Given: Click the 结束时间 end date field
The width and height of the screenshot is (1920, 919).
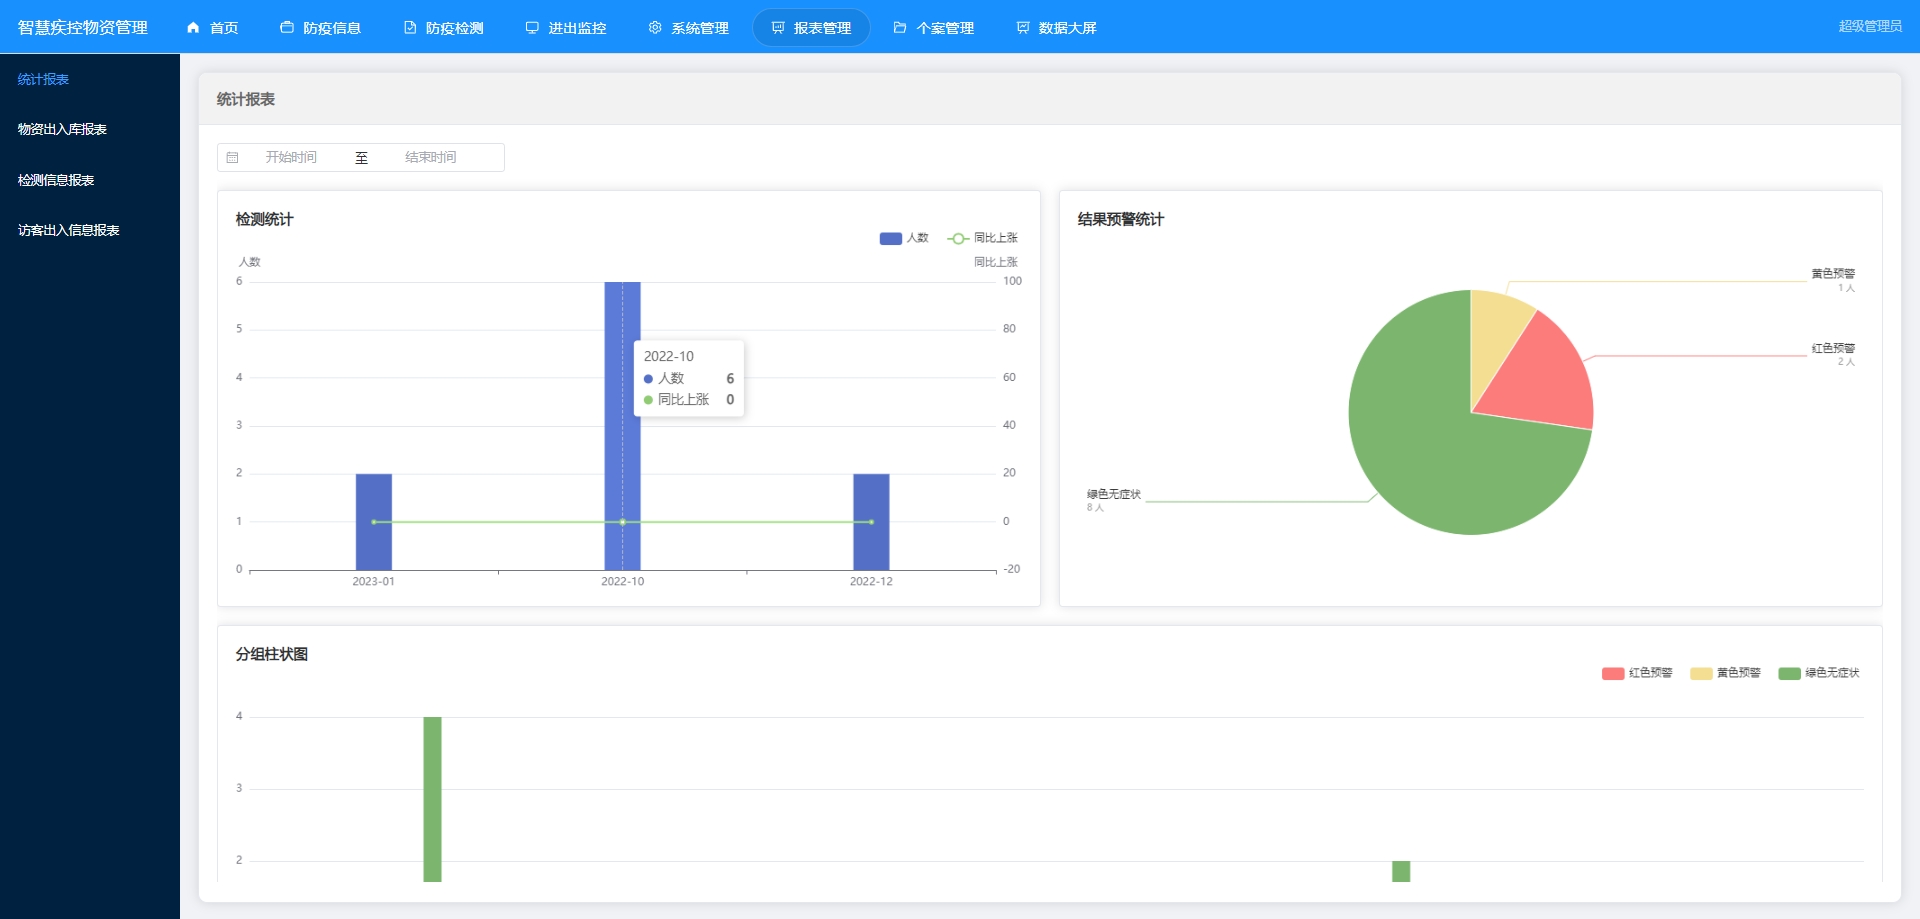Looking at the screenshot, I should (431, 158).
